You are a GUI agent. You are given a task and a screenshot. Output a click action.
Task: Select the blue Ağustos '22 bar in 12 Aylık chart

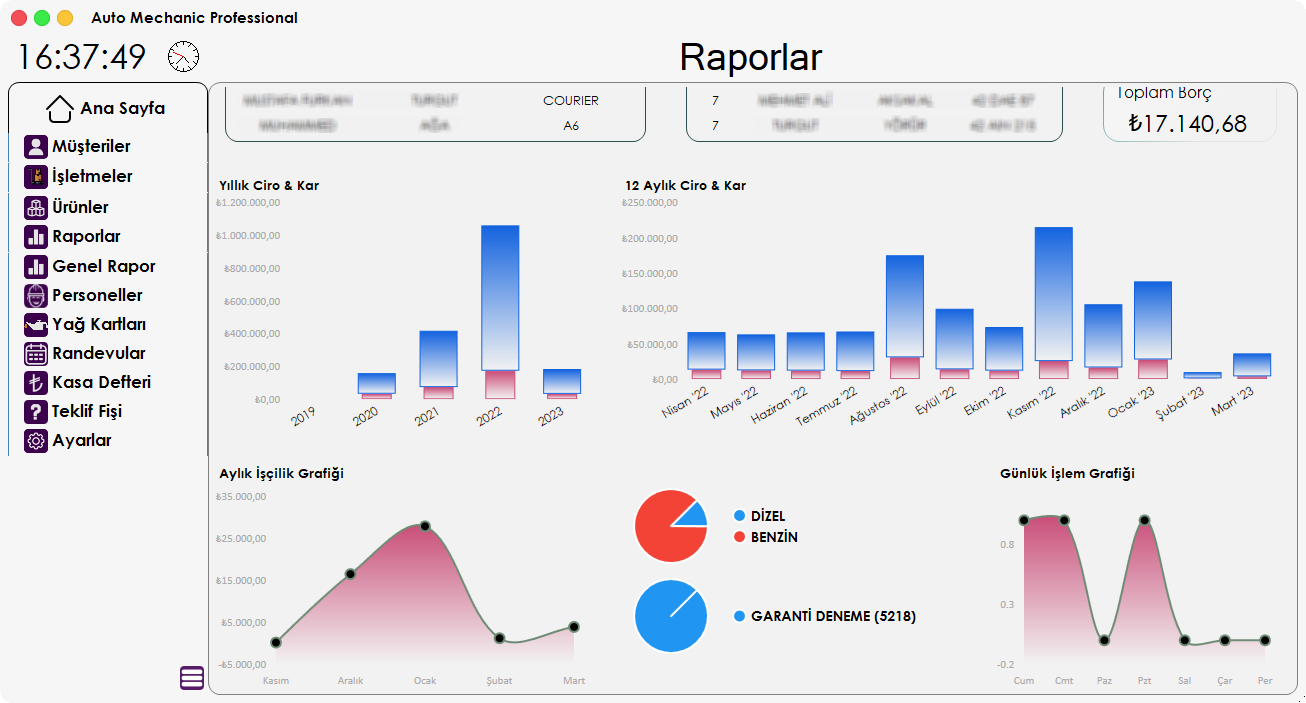pos(905,306)
